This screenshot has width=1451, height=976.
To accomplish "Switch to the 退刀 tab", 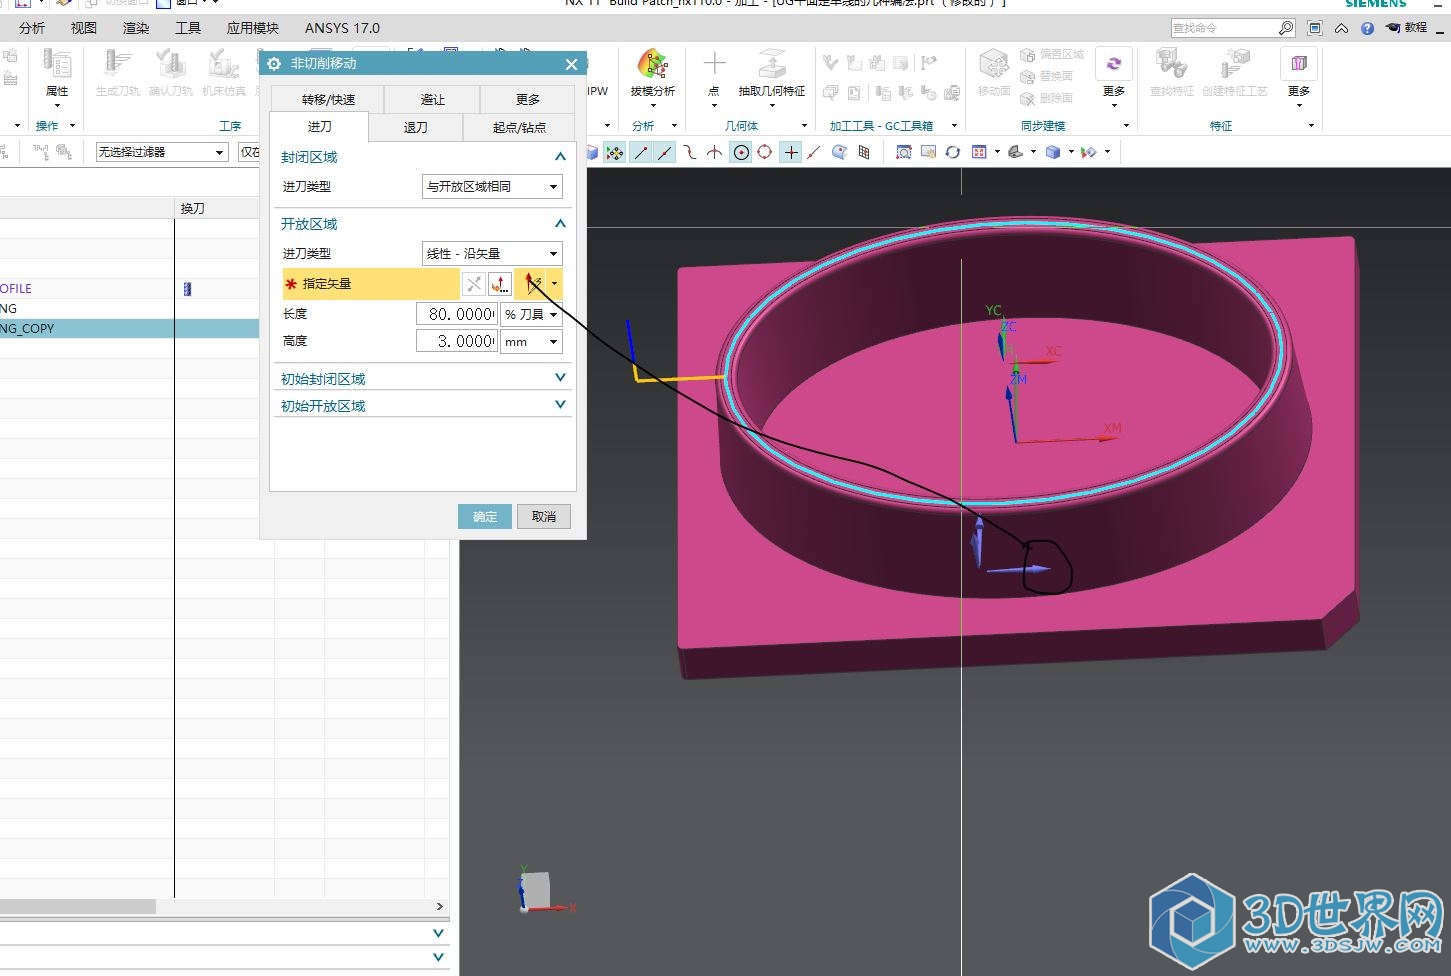I will tap(416, 127).
